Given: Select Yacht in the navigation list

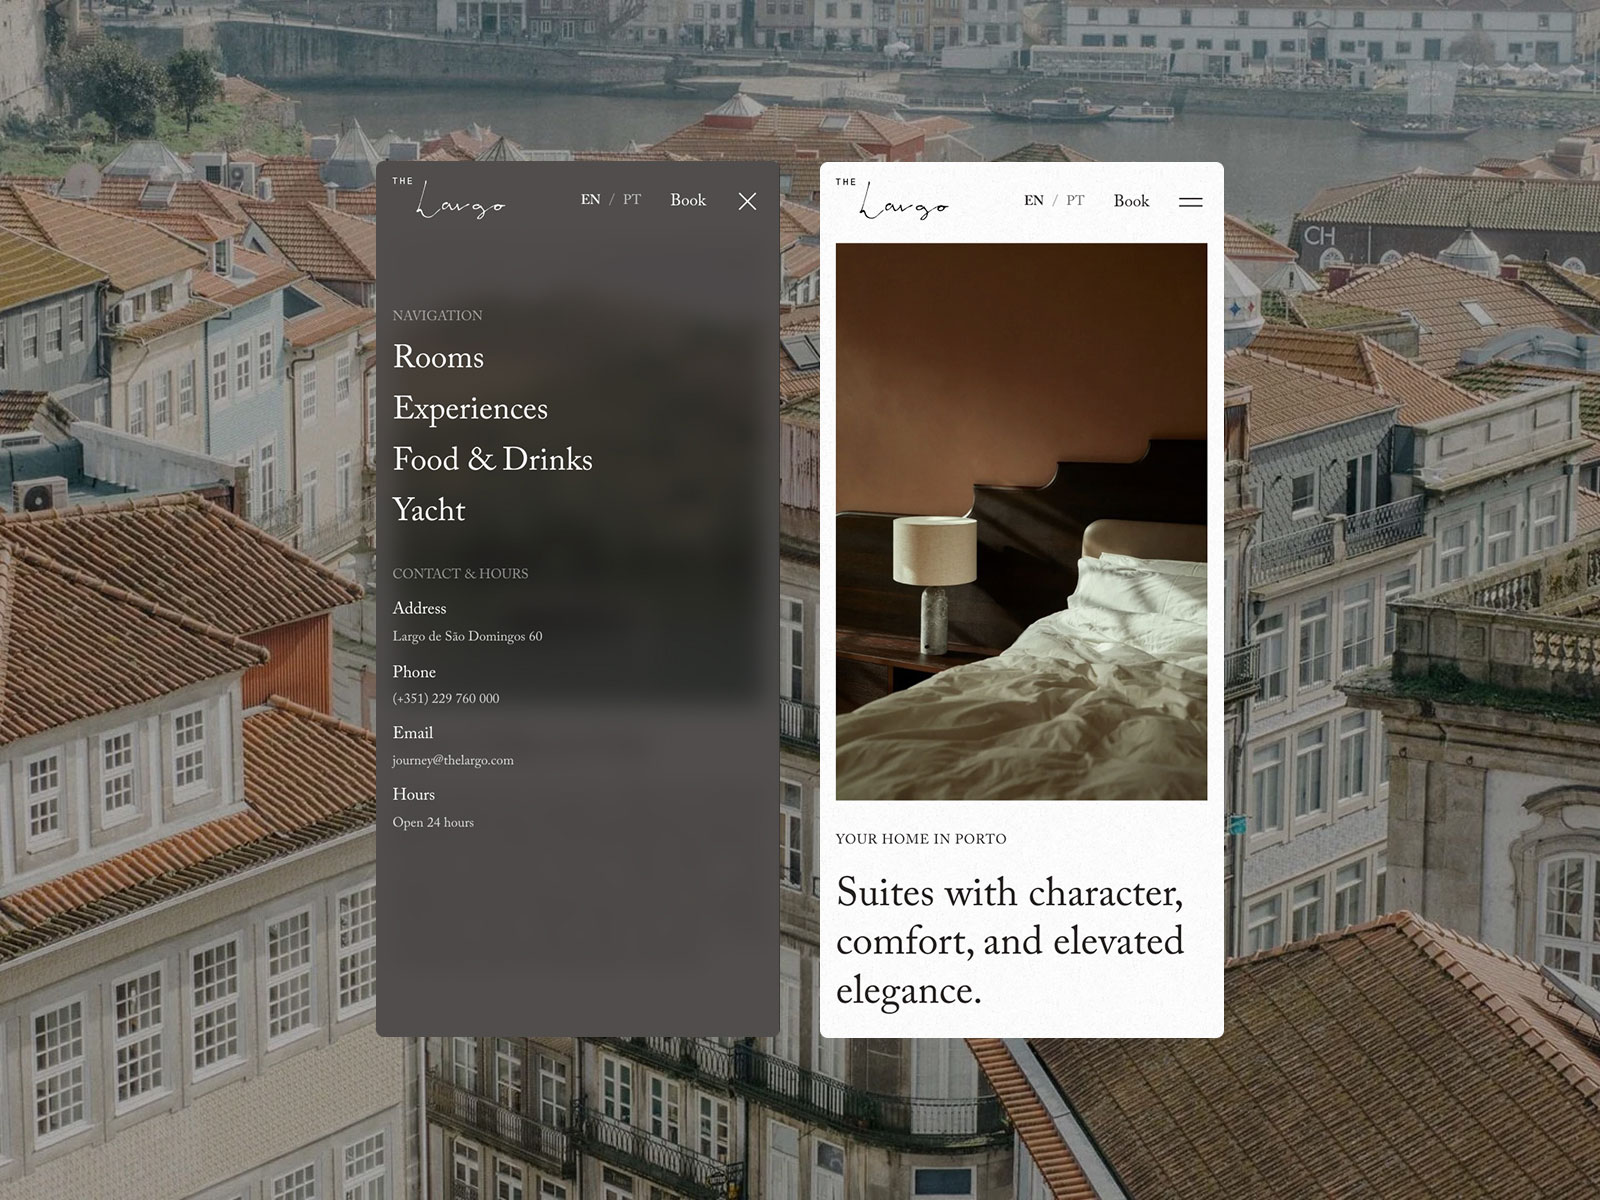Looking at the screenshot, I should (x=429, y=510).
